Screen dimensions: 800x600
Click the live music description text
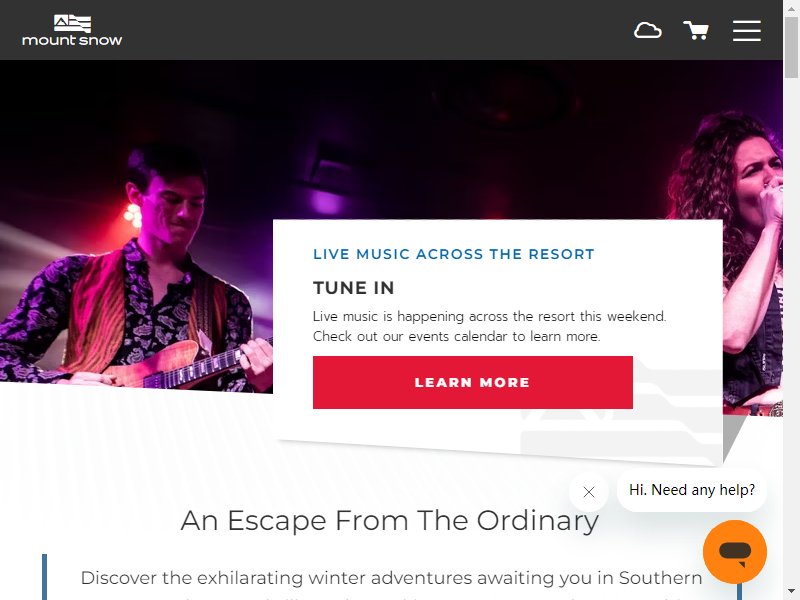[x=489, y=326]
